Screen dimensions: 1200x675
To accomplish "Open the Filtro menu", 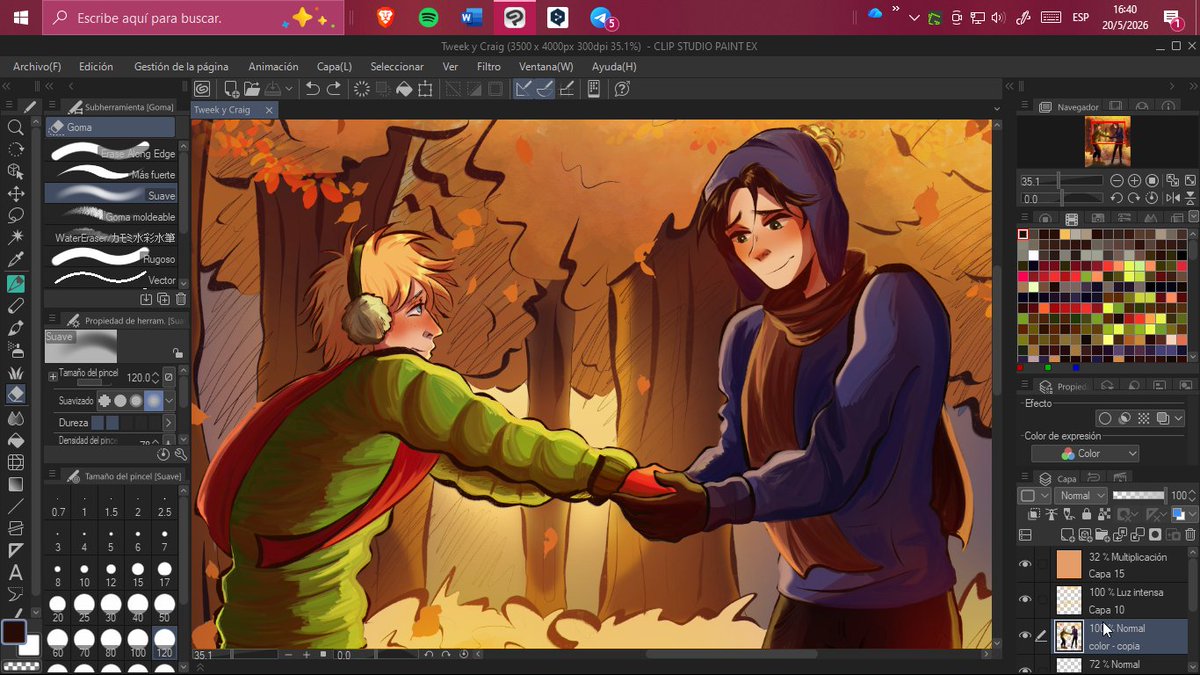I will [489, 67].
